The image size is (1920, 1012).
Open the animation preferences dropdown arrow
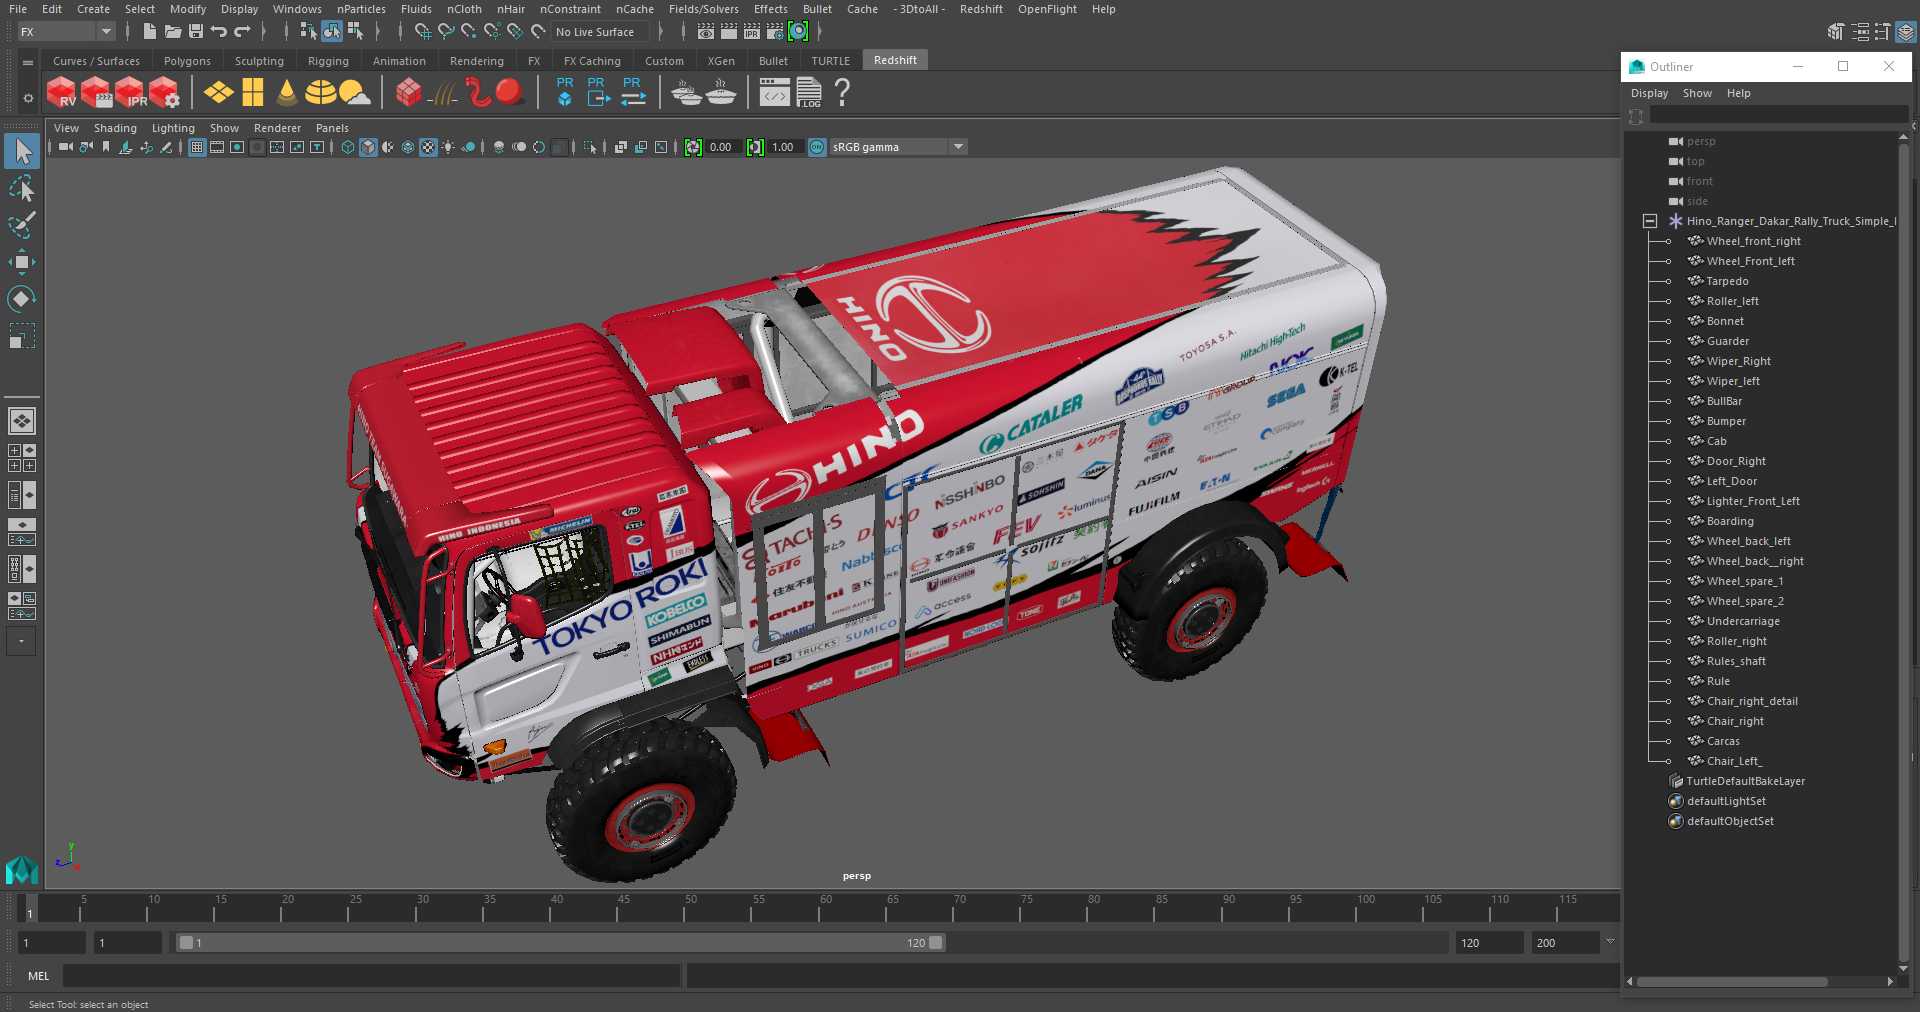click(1610, 941)
